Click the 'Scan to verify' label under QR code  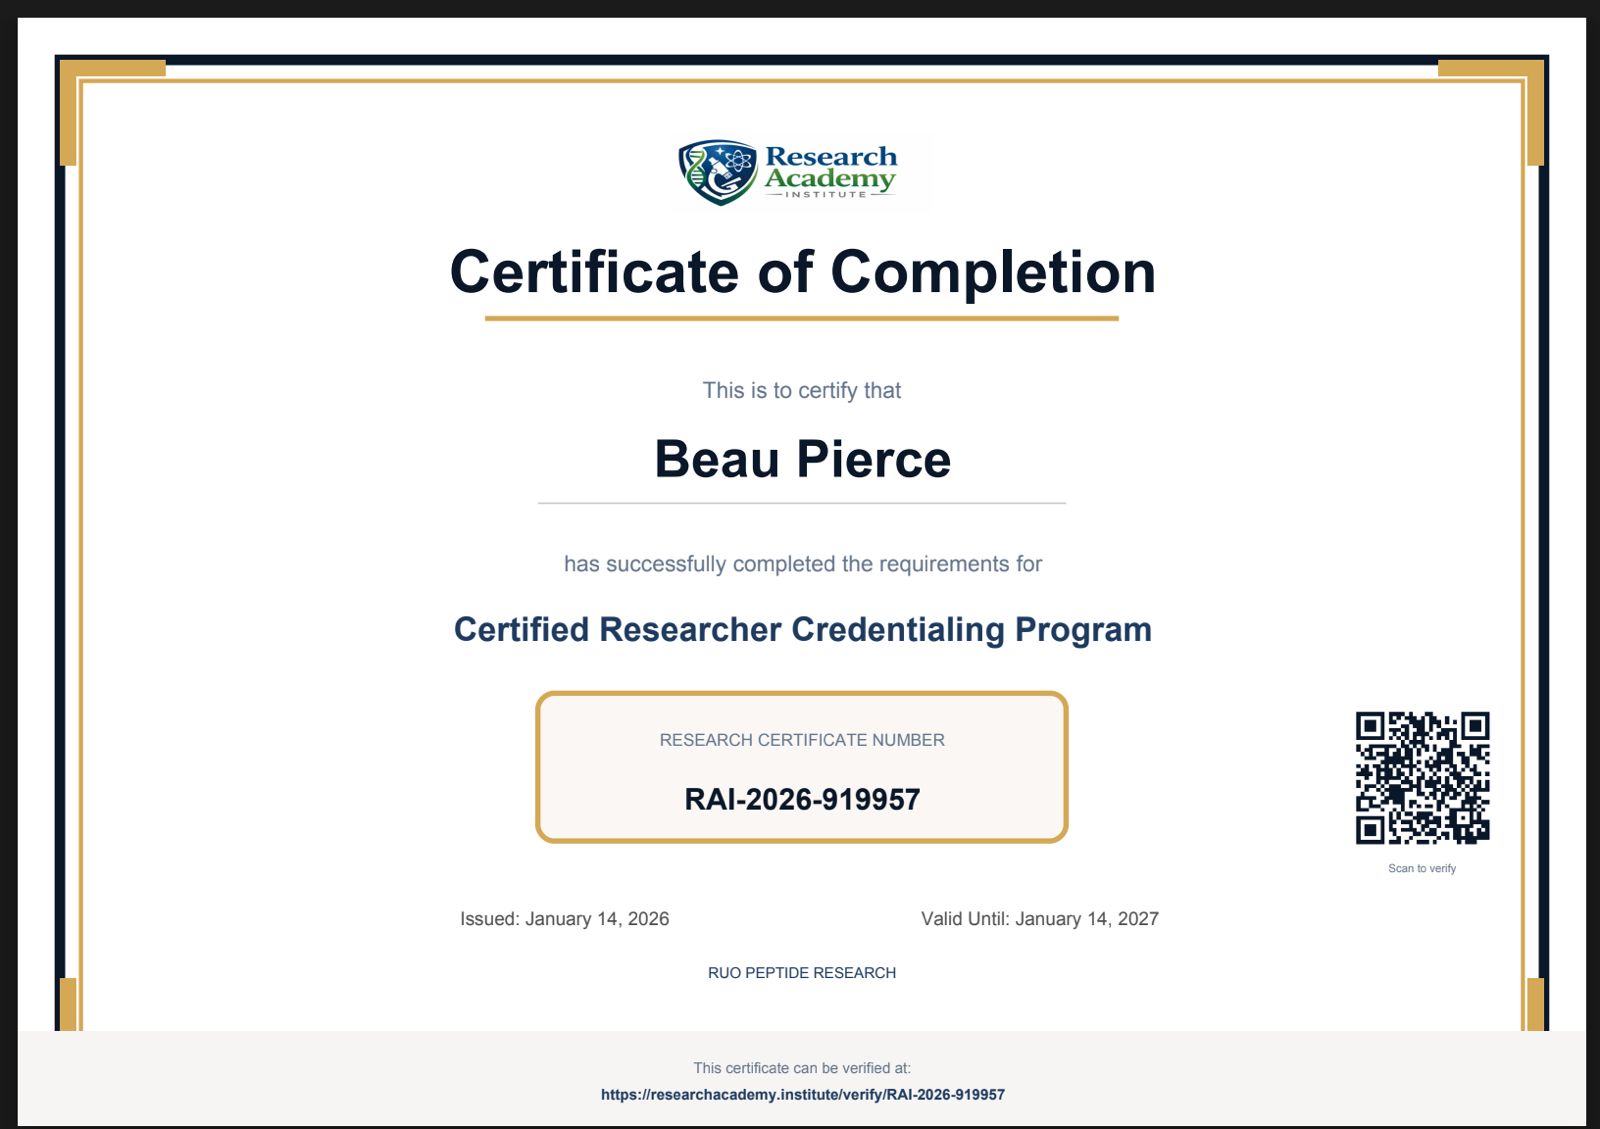[1421, 868]
